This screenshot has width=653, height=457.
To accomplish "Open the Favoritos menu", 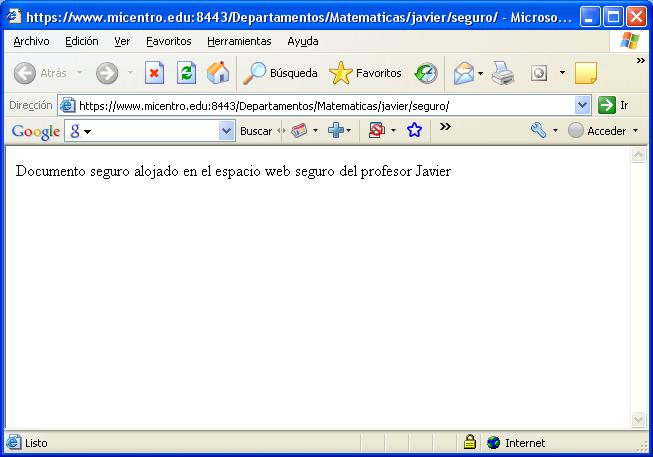I will point(168,41).
